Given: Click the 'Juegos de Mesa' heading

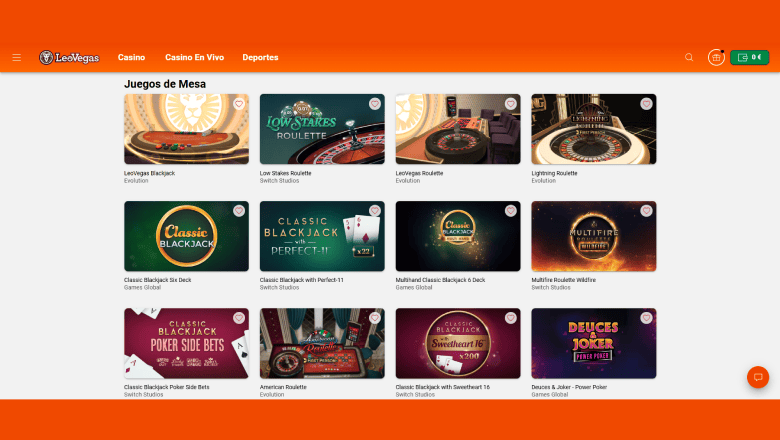Looking at the screenshot, I should click(165, 84).
